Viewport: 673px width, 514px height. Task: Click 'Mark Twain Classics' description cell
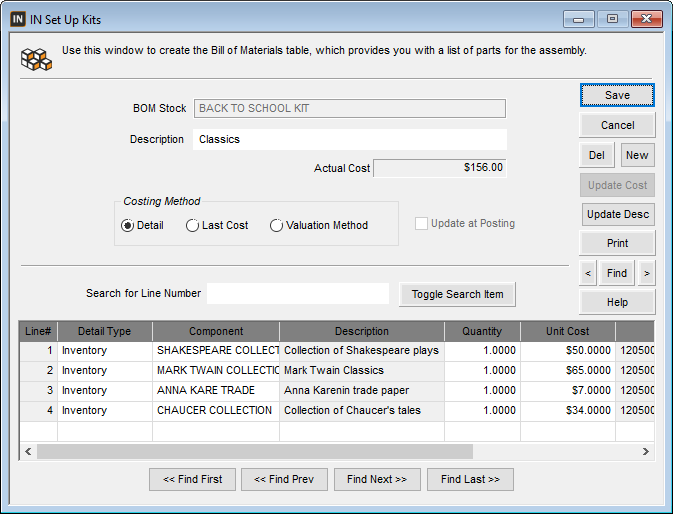point(362,370)
